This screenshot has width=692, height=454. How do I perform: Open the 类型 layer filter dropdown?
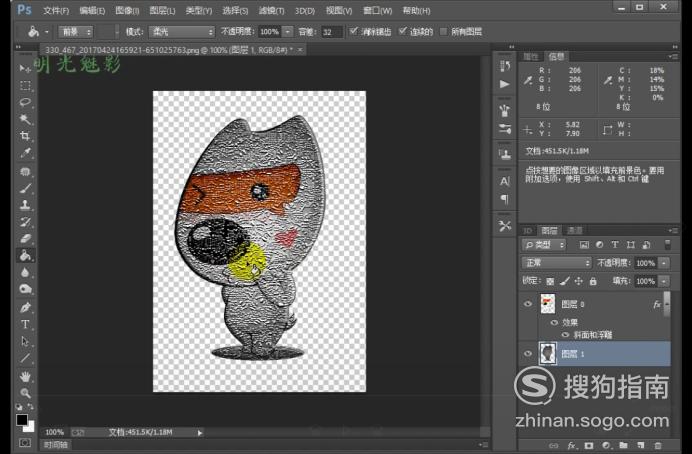[544, 245]
